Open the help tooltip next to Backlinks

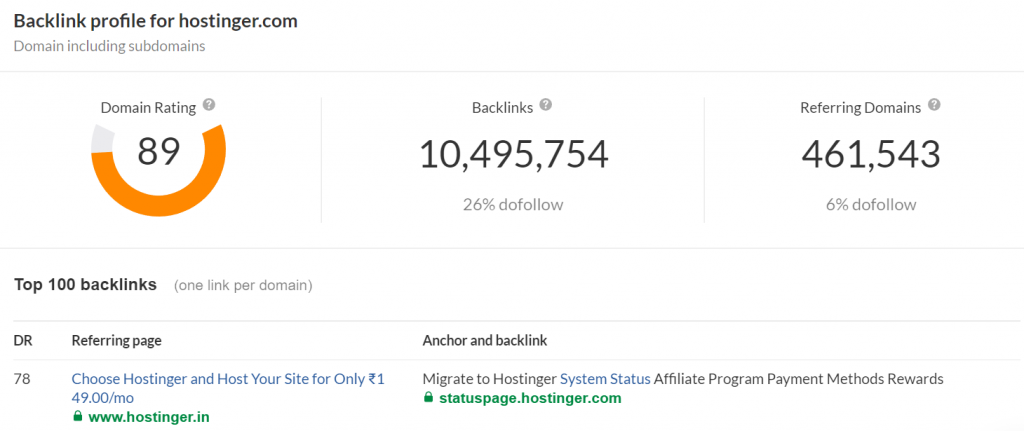click(x=545, y=105)
